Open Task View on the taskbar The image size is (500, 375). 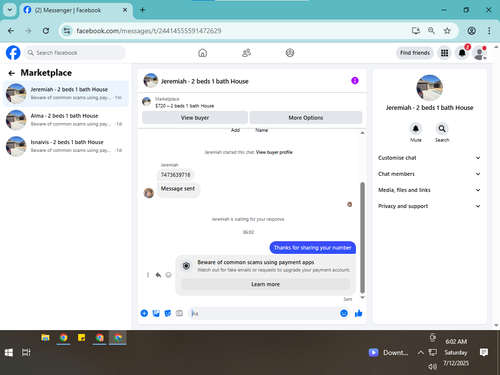(26, 352)
